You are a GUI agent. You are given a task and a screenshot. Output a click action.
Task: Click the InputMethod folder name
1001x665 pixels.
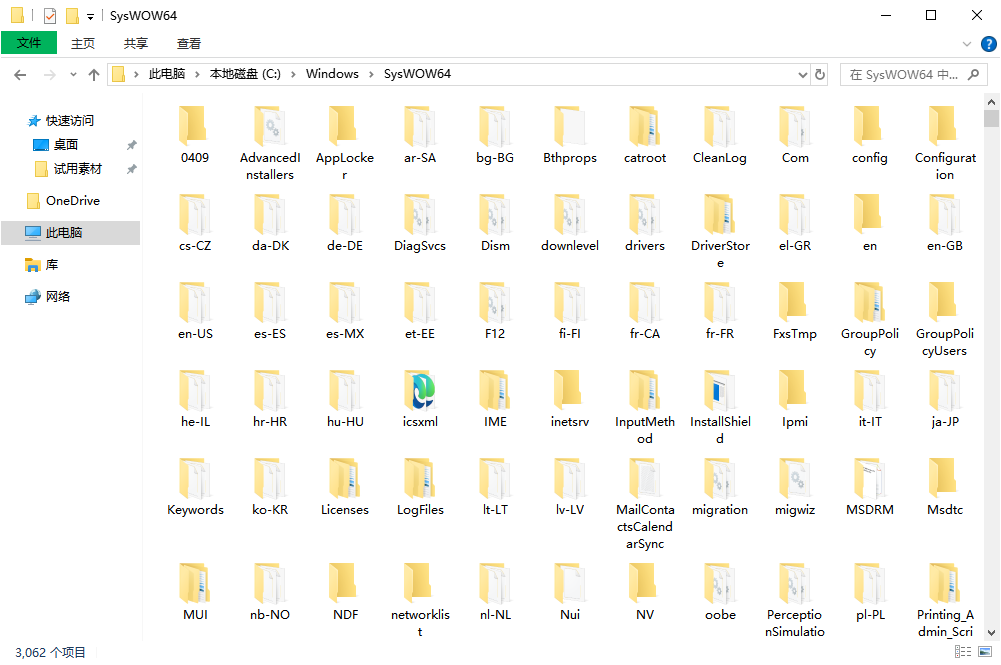[645, 430]
